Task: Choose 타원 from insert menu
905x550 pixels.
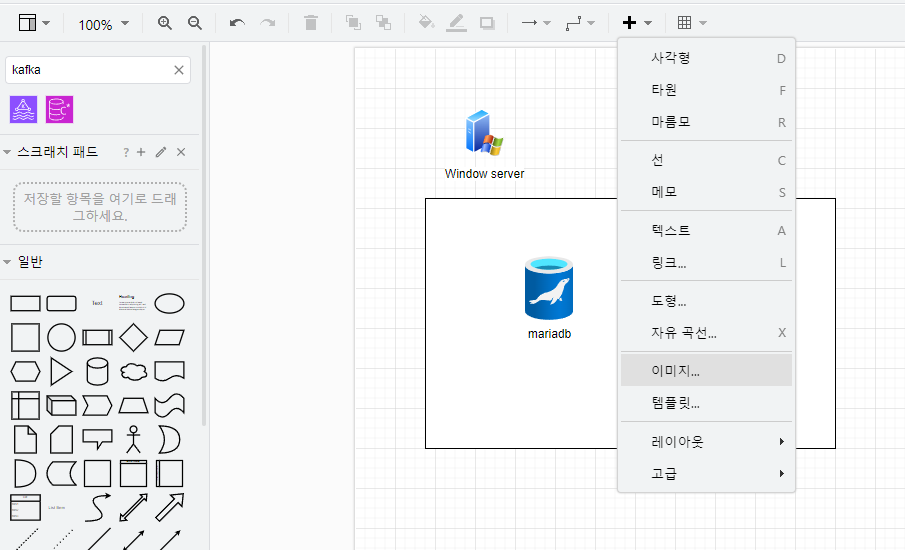Action: point(706,90)
